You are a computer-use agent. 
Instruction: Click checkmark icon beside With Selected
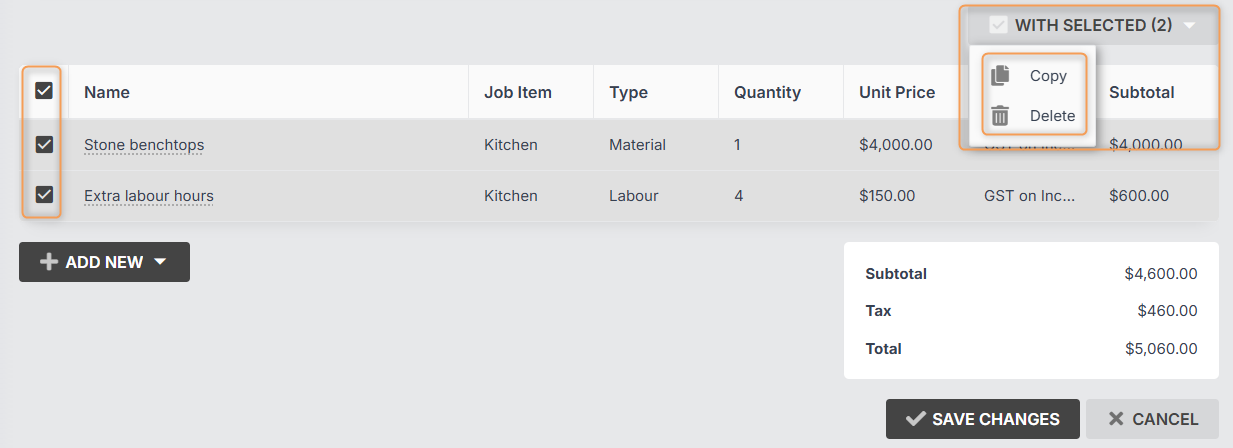pos(998,26)
